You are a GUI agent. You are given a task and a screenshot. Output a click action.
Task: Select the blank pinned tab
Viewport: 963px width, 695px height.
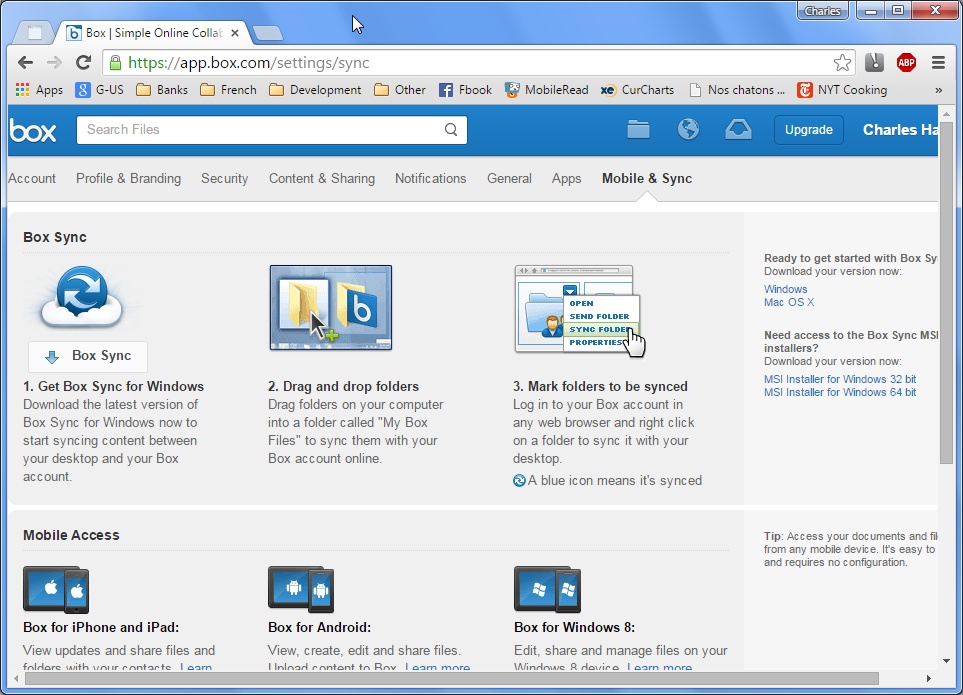coord(35,33)
